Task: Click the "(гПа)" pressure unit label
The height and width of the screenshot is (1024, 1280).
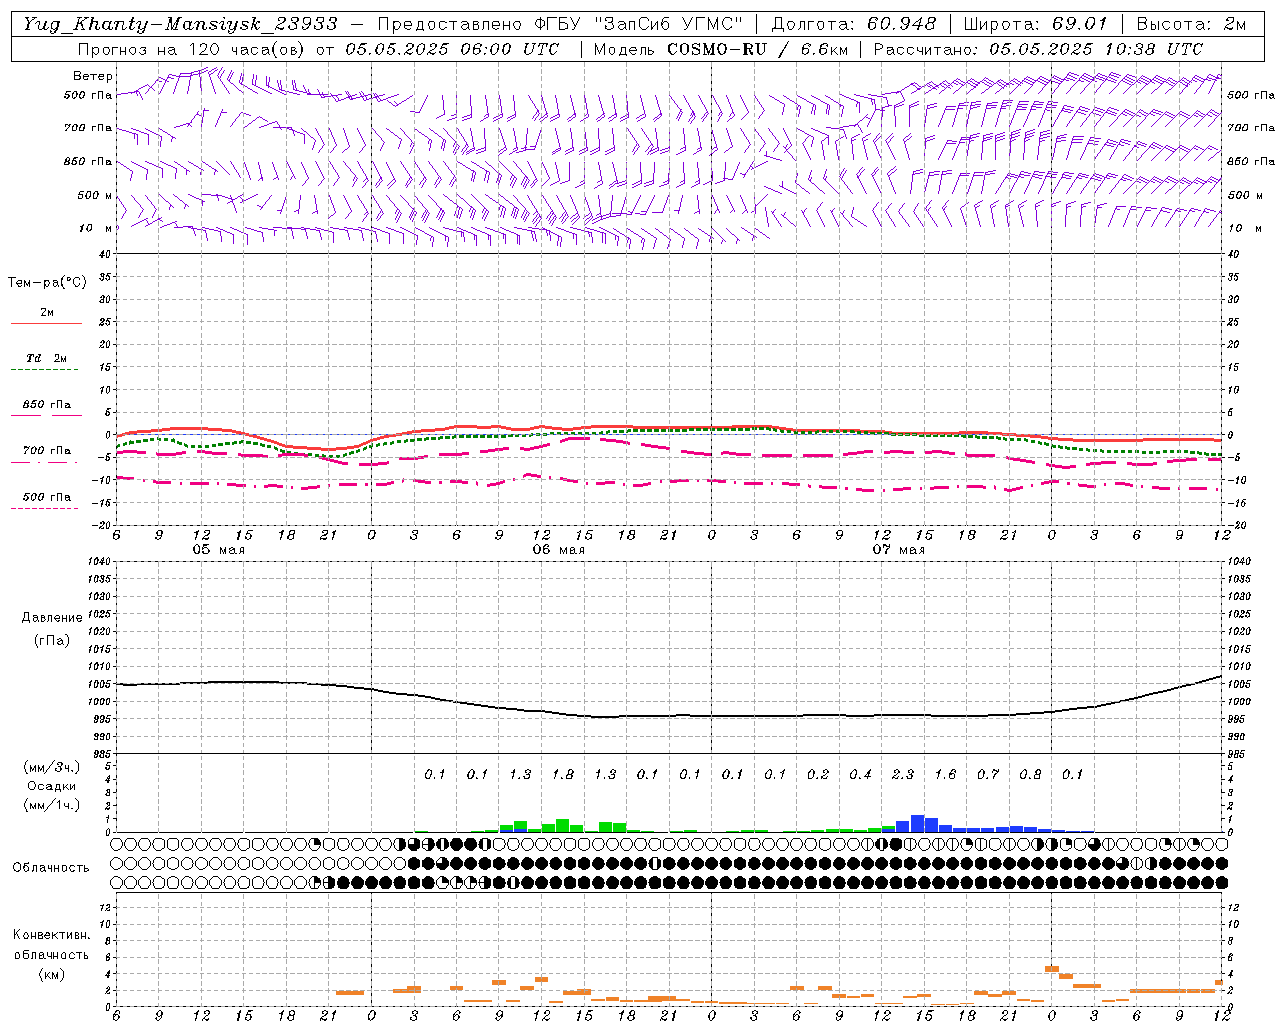Action: 52,641
